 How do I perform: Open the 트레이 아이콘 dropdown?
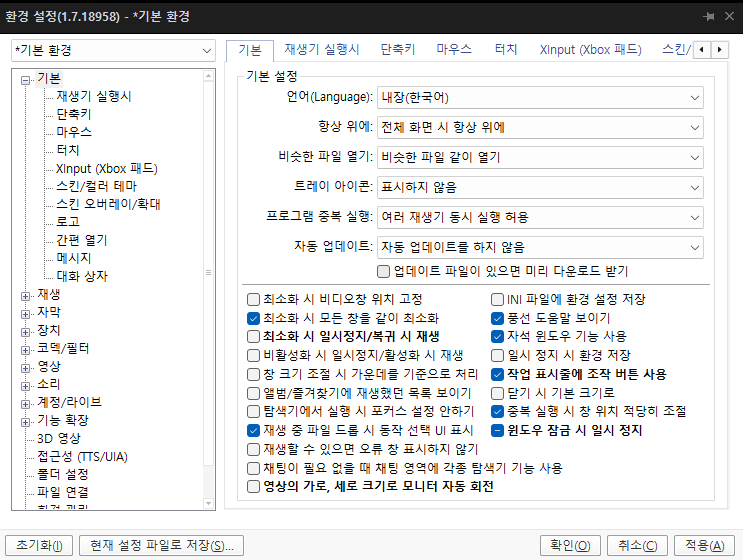[x=540, y=188]
